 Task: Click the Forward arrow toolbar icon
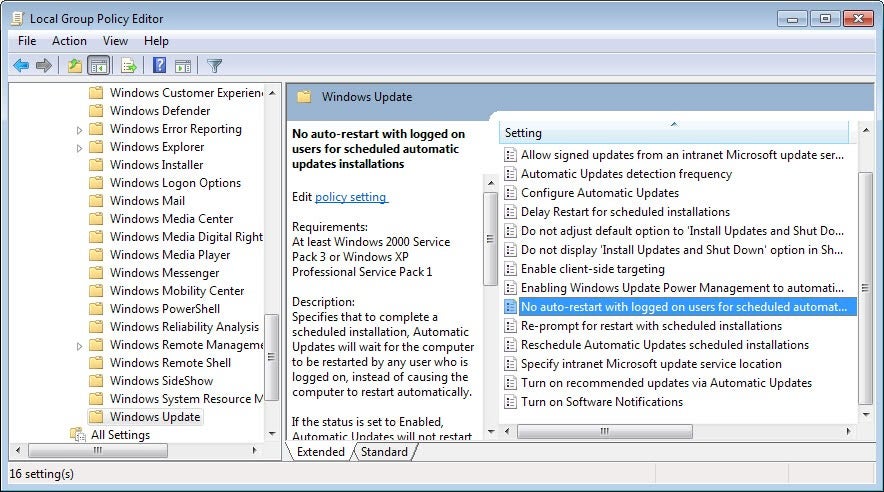43,66
